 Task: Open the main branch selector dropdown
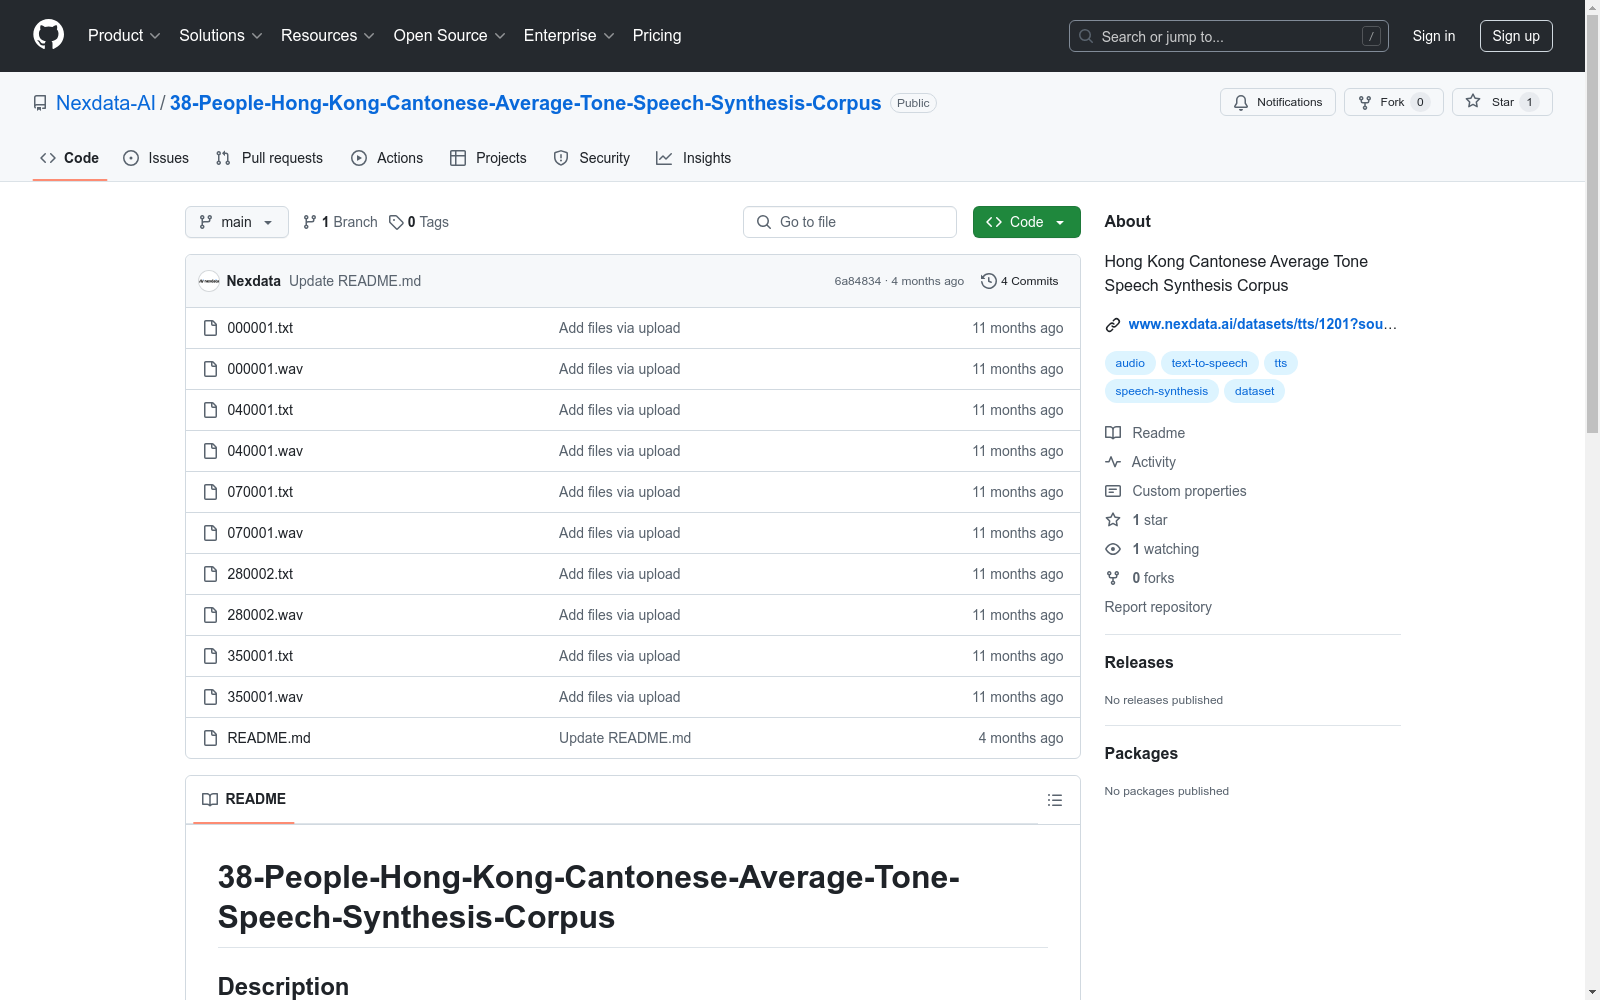tap(237, 222)
